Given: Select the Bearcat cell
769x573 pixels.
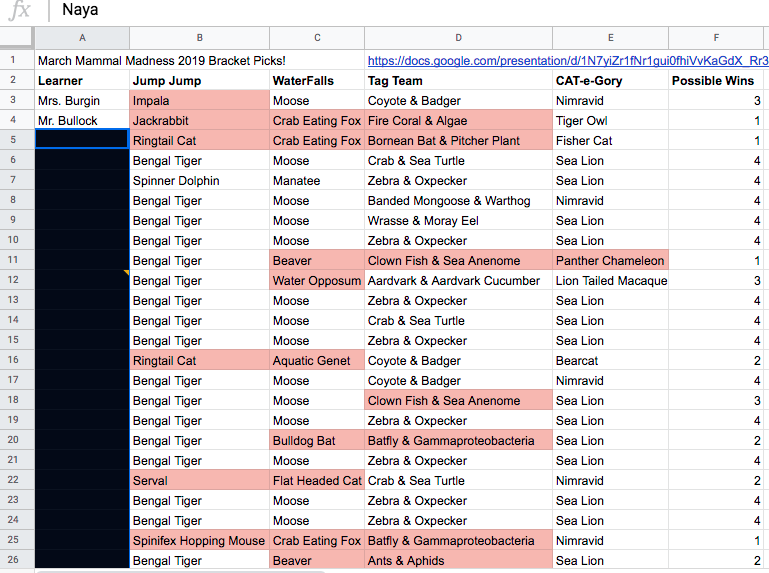Looking at the screenshot, I should click(611, 361).
